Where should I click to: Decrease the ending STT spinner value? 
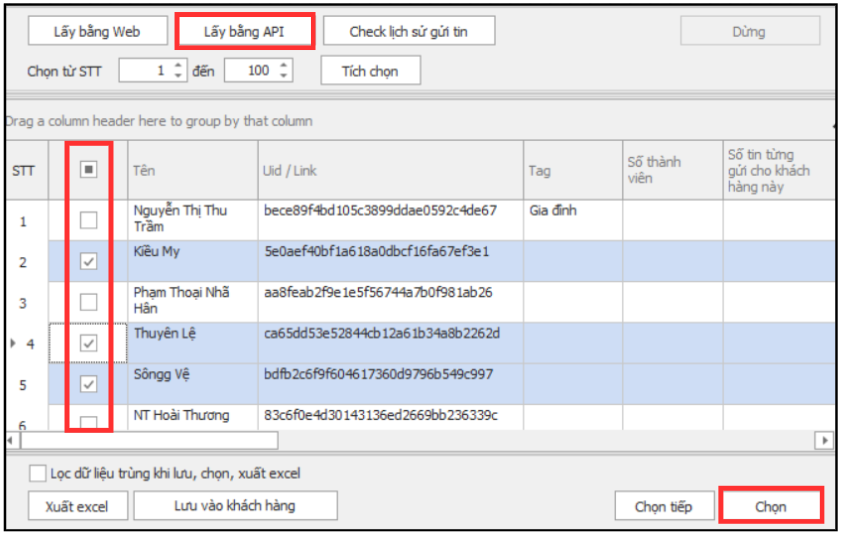click(x=284, y=76)
